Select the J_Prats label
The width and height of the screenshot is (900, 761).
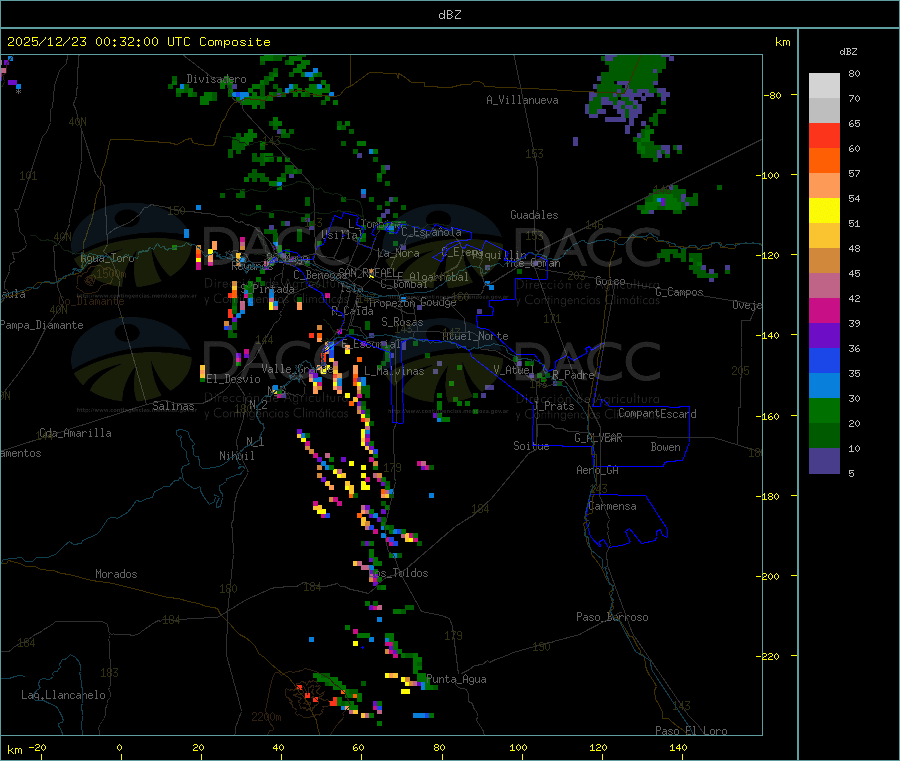553,406
